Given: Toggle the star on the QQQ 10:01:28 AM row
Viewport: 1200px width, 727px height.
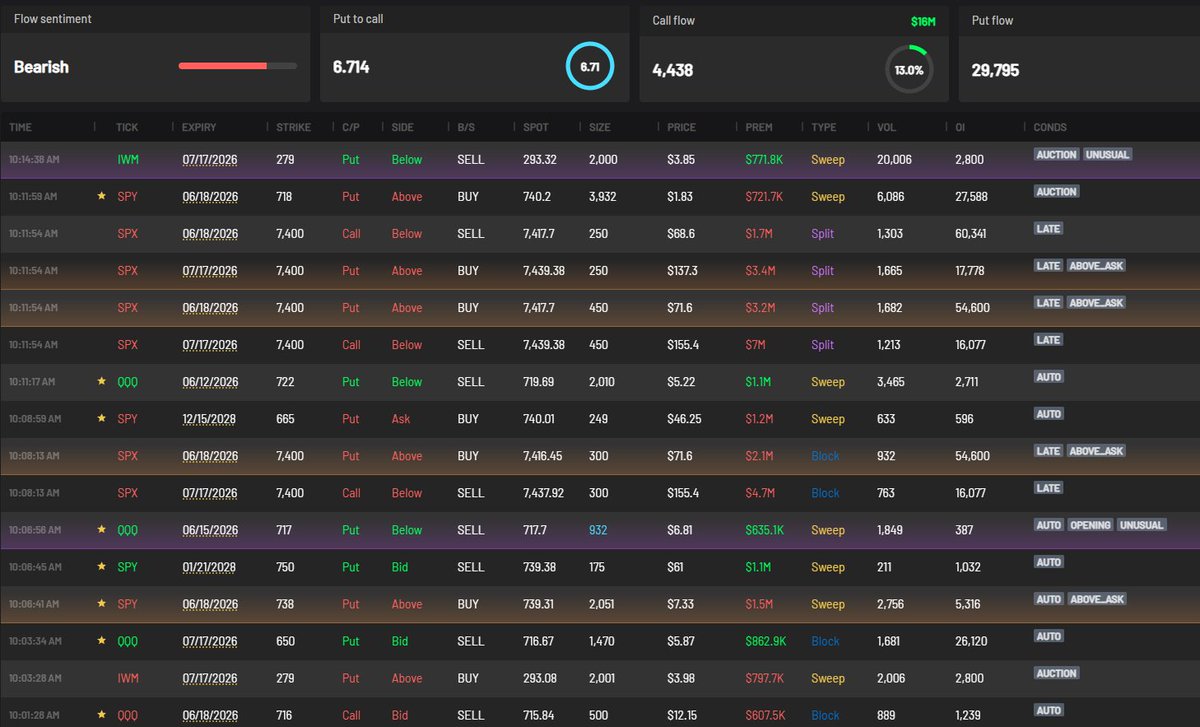Looking at the screenshot, I should (x=101, y=715).
